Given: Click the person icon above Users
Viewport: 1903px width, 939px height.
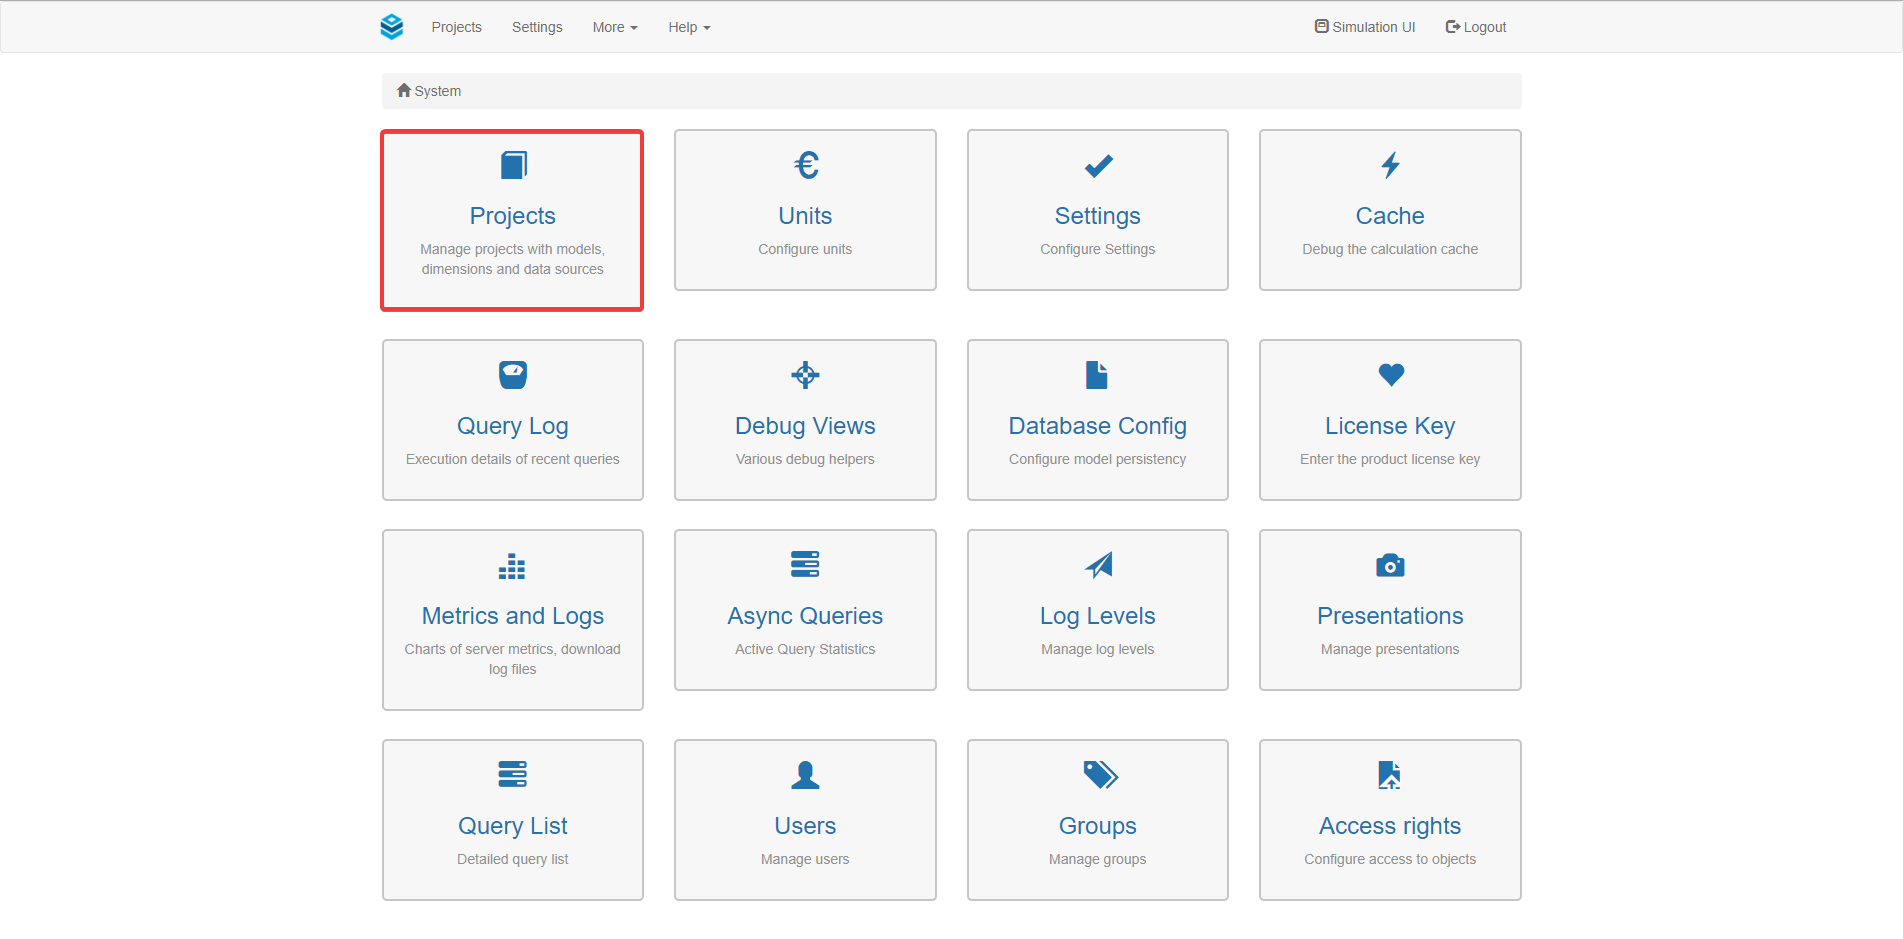Looking at the screenshot, I should click(x=805, y=775).
